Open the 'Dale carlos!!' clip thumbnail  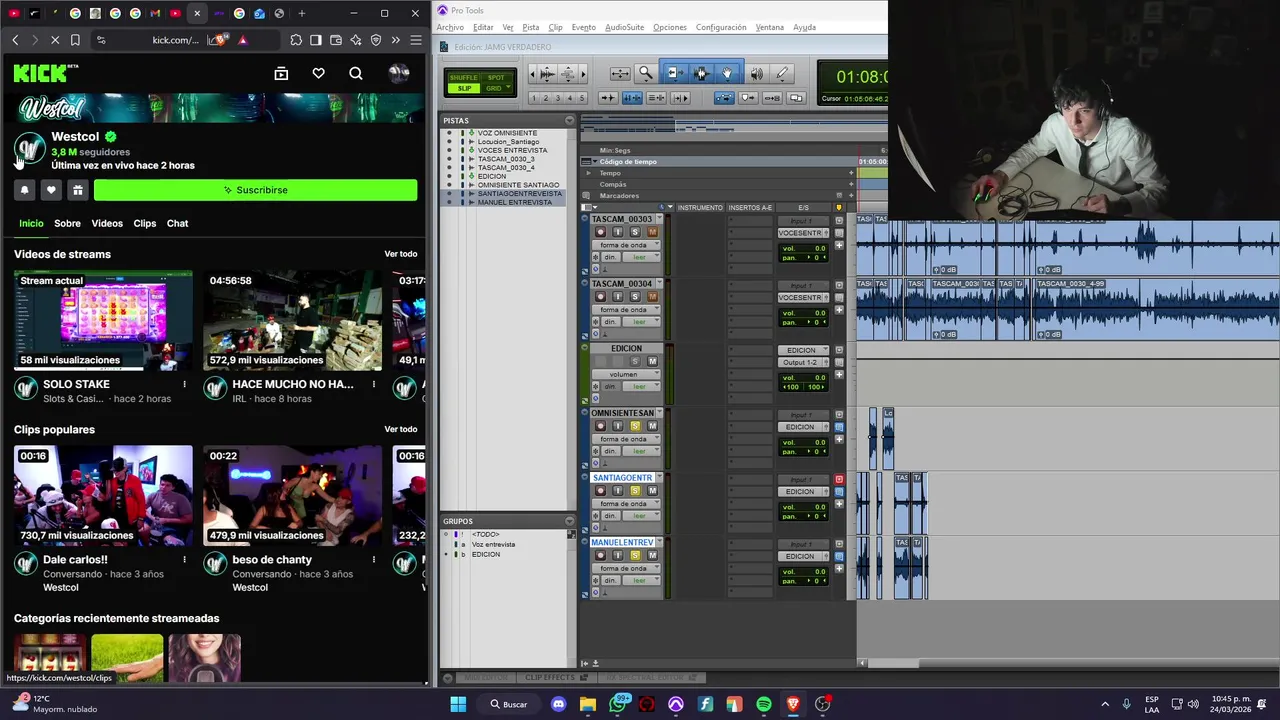103,496
